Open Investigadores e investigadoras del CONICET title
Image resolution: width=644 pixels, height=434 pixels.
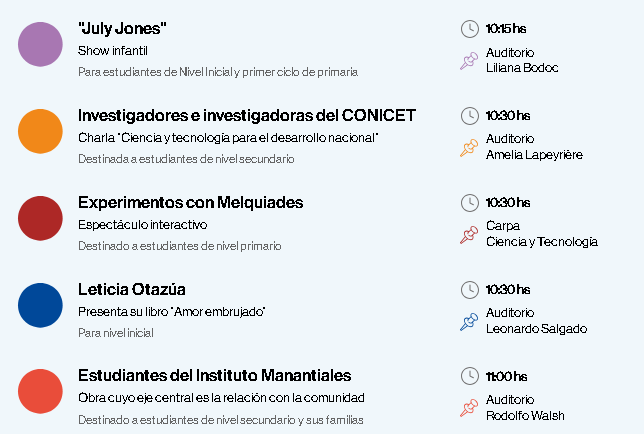[x=247, y=116]
